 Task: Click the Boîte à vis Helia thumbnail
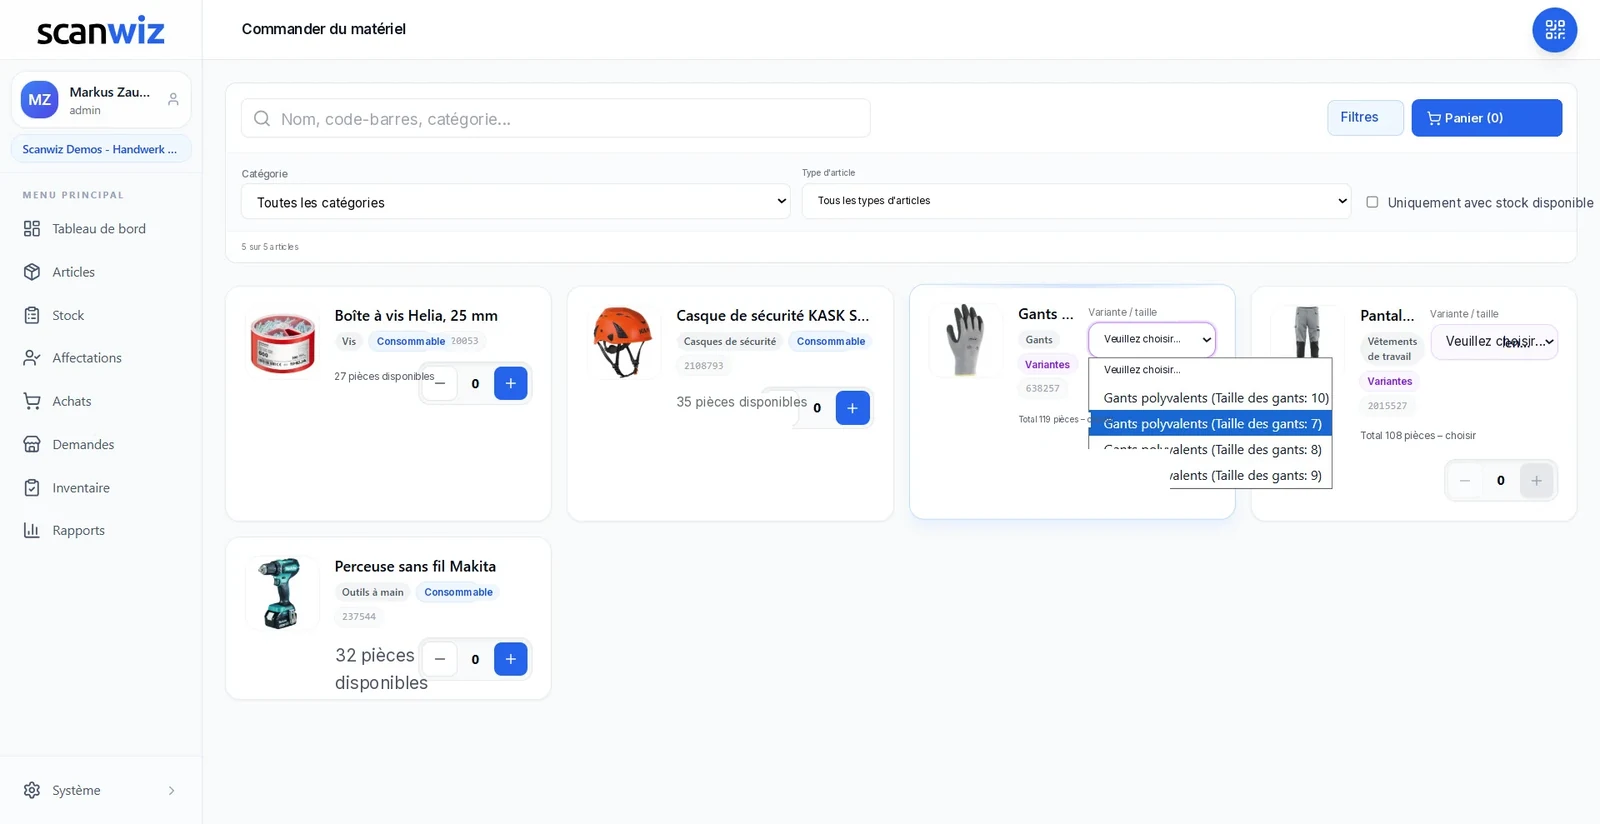point(283,343)
